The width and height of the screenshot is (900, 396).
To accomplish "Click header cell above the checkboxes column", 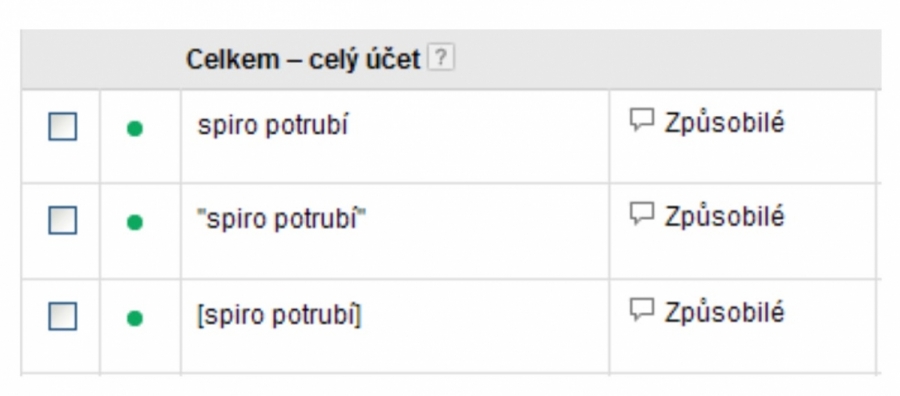I will pyautogui.click(x=60, y=59).
